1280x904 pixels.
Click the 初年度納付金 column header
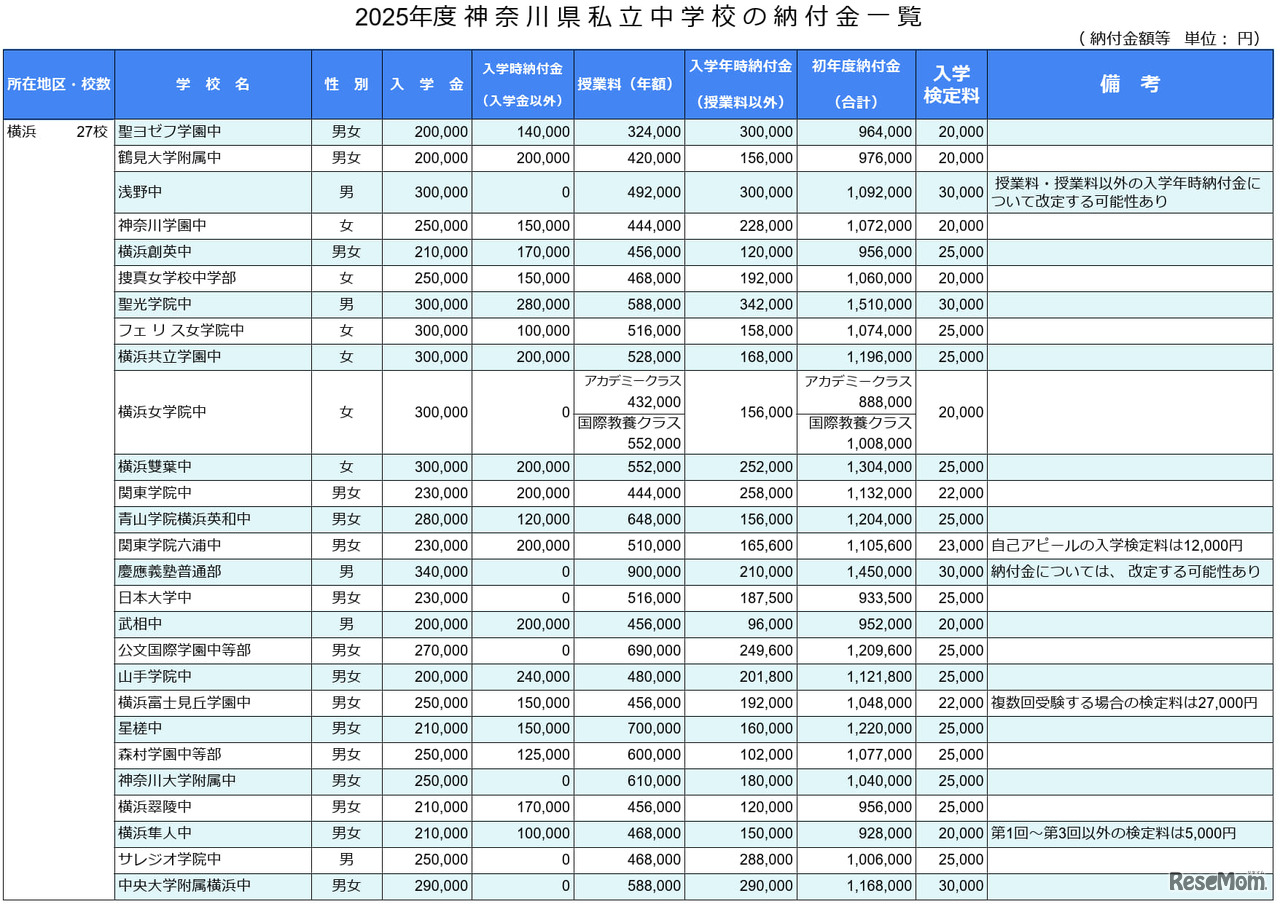[857, 85]
